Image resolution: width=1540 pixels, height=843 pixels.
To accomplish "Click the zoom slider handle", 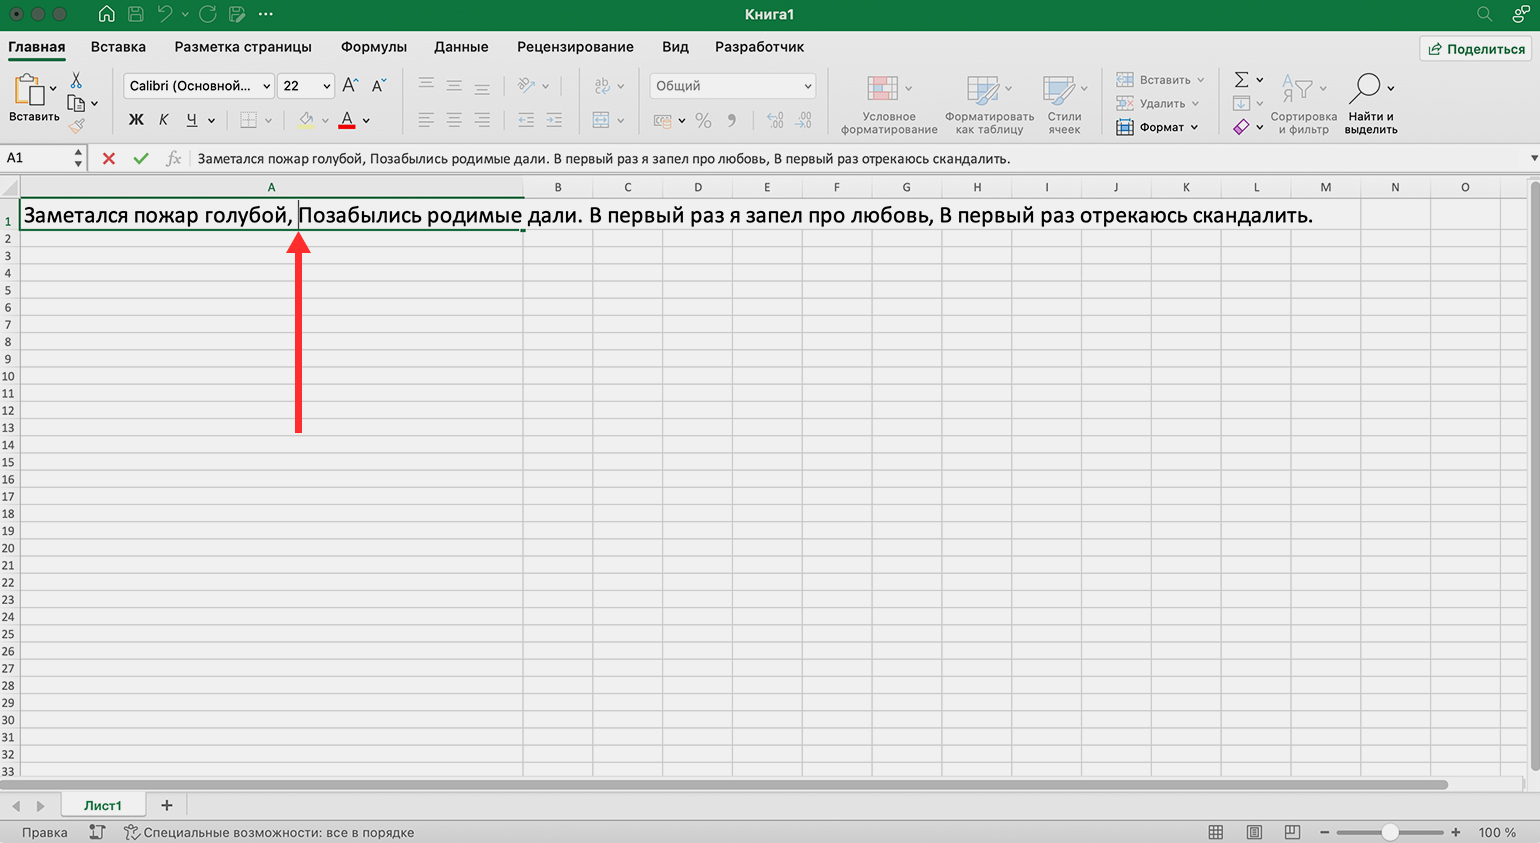I will [1390, 832].
